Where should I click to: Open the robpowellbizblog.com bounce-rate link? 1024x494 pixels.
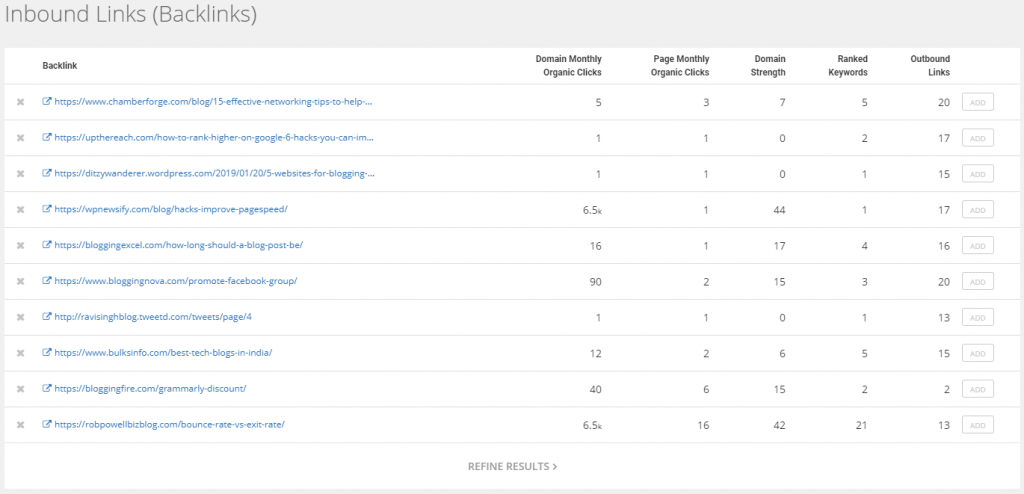tap(169, 425)
